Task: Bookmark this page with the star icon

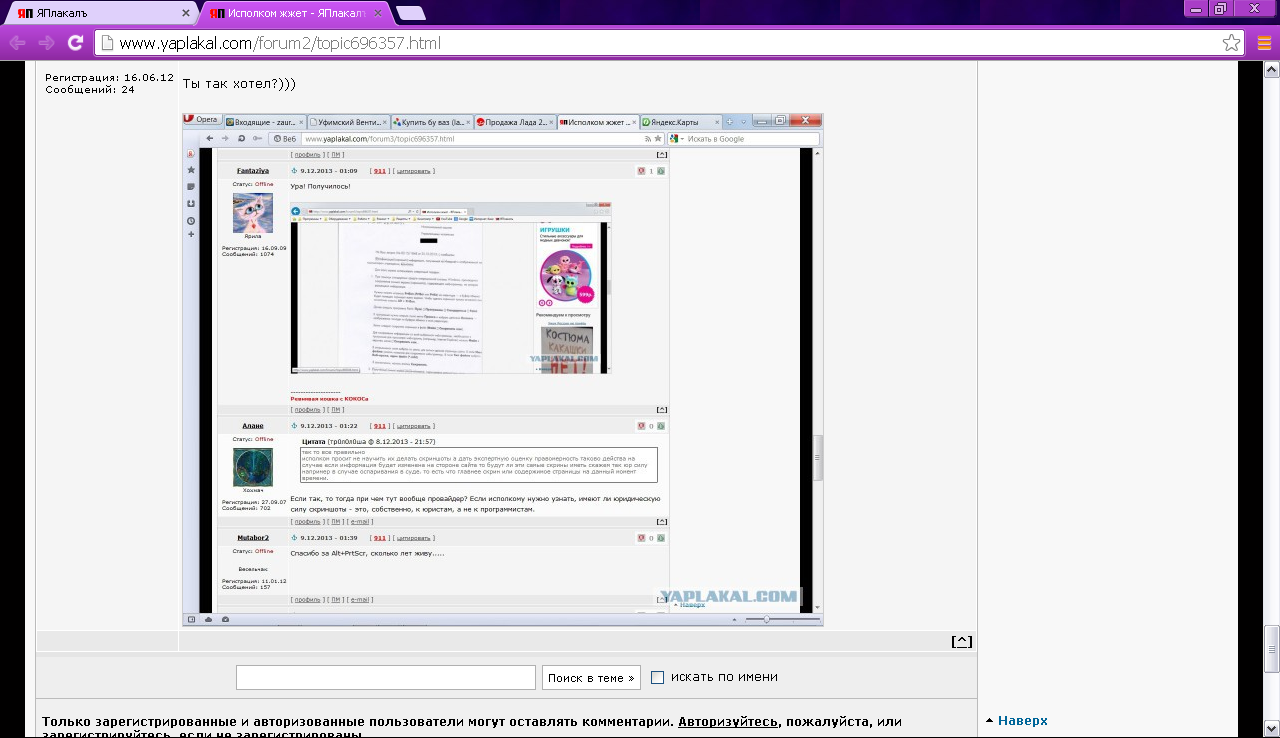Action: (1231, 43)
